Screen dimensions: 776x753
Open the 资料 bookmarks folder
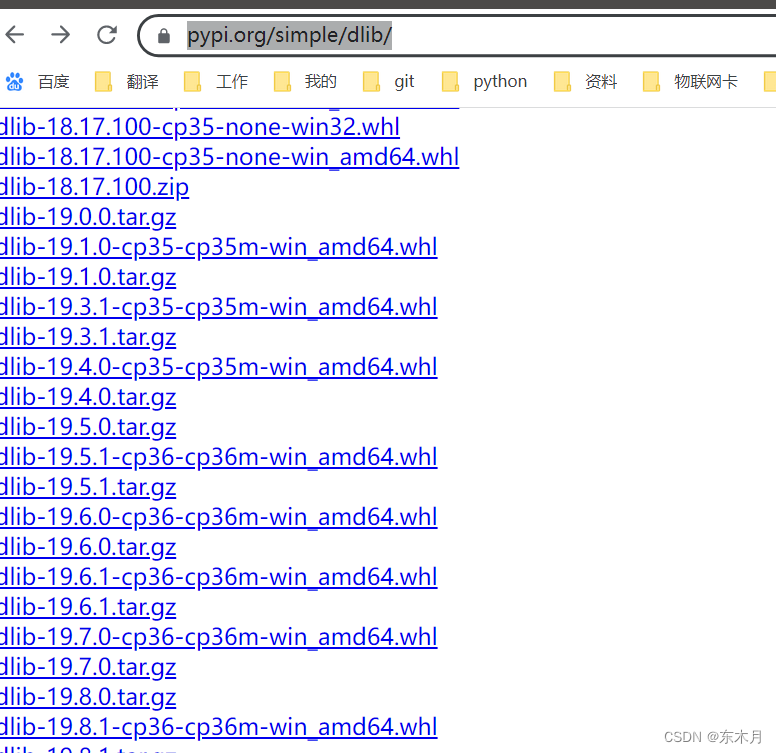[585, 82]
